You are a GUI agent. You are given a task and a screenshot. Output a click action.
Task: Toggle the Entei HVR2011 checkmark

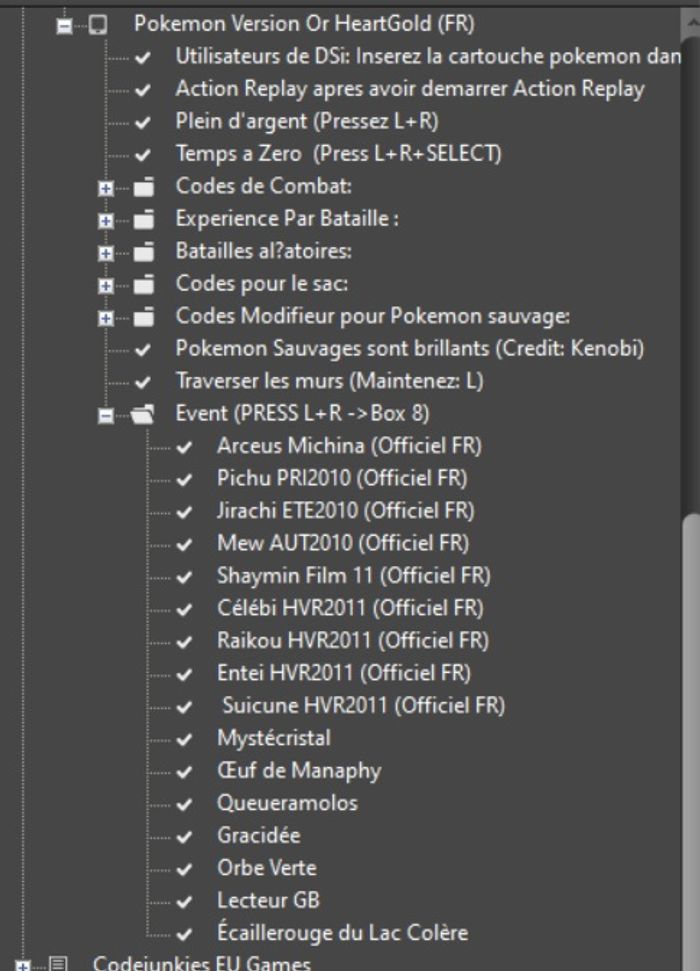pyautogui.click(x=184, y=674)
